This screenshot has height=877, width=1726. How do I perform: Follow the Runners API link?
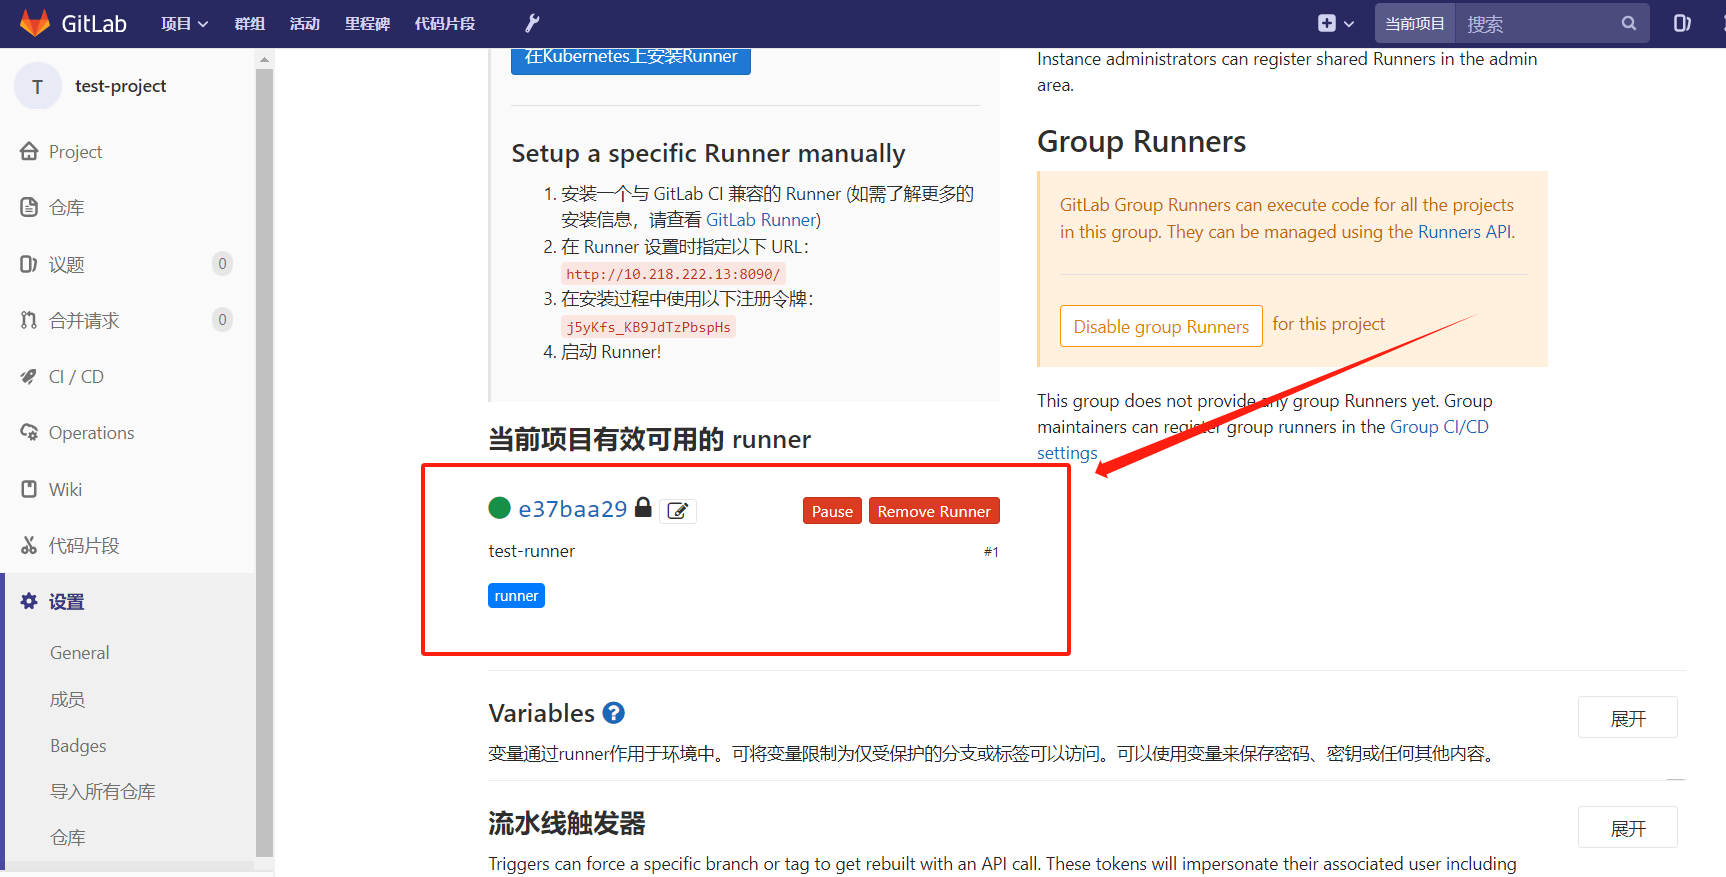[1465, 232]
